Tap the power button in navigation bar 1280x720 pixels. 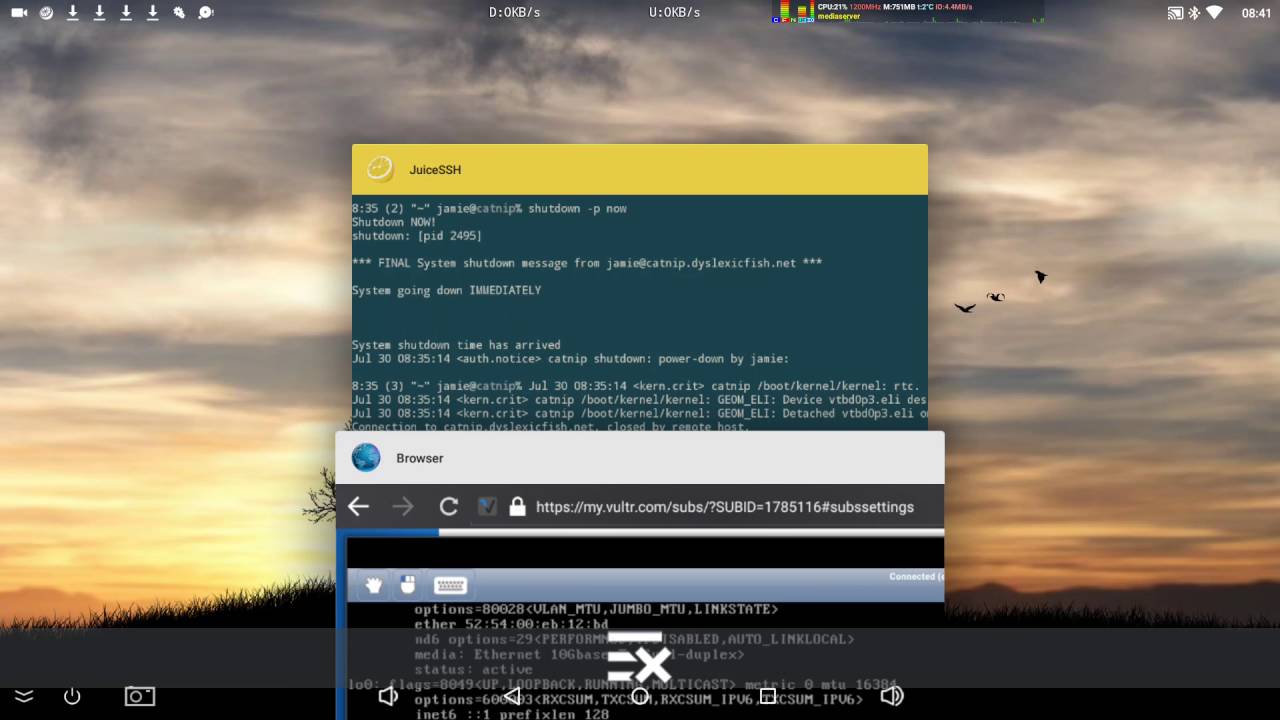pyautogui.click(x=72, y=696)
